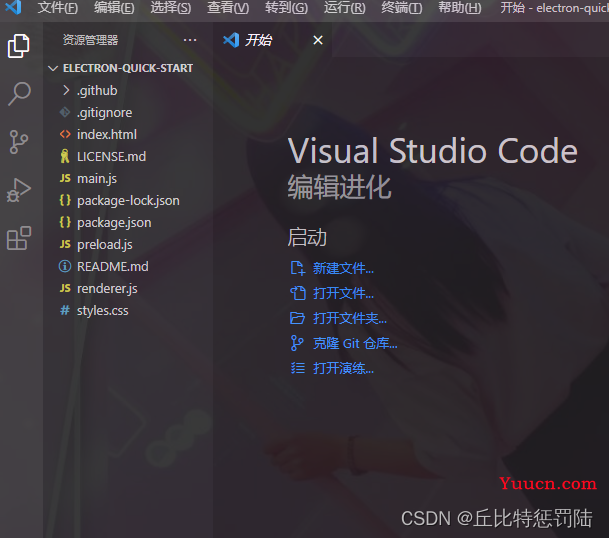Collapse the ELECTRON-QUICK-START folder section
The height and width of the screenshot is (538, 609).
53,68
